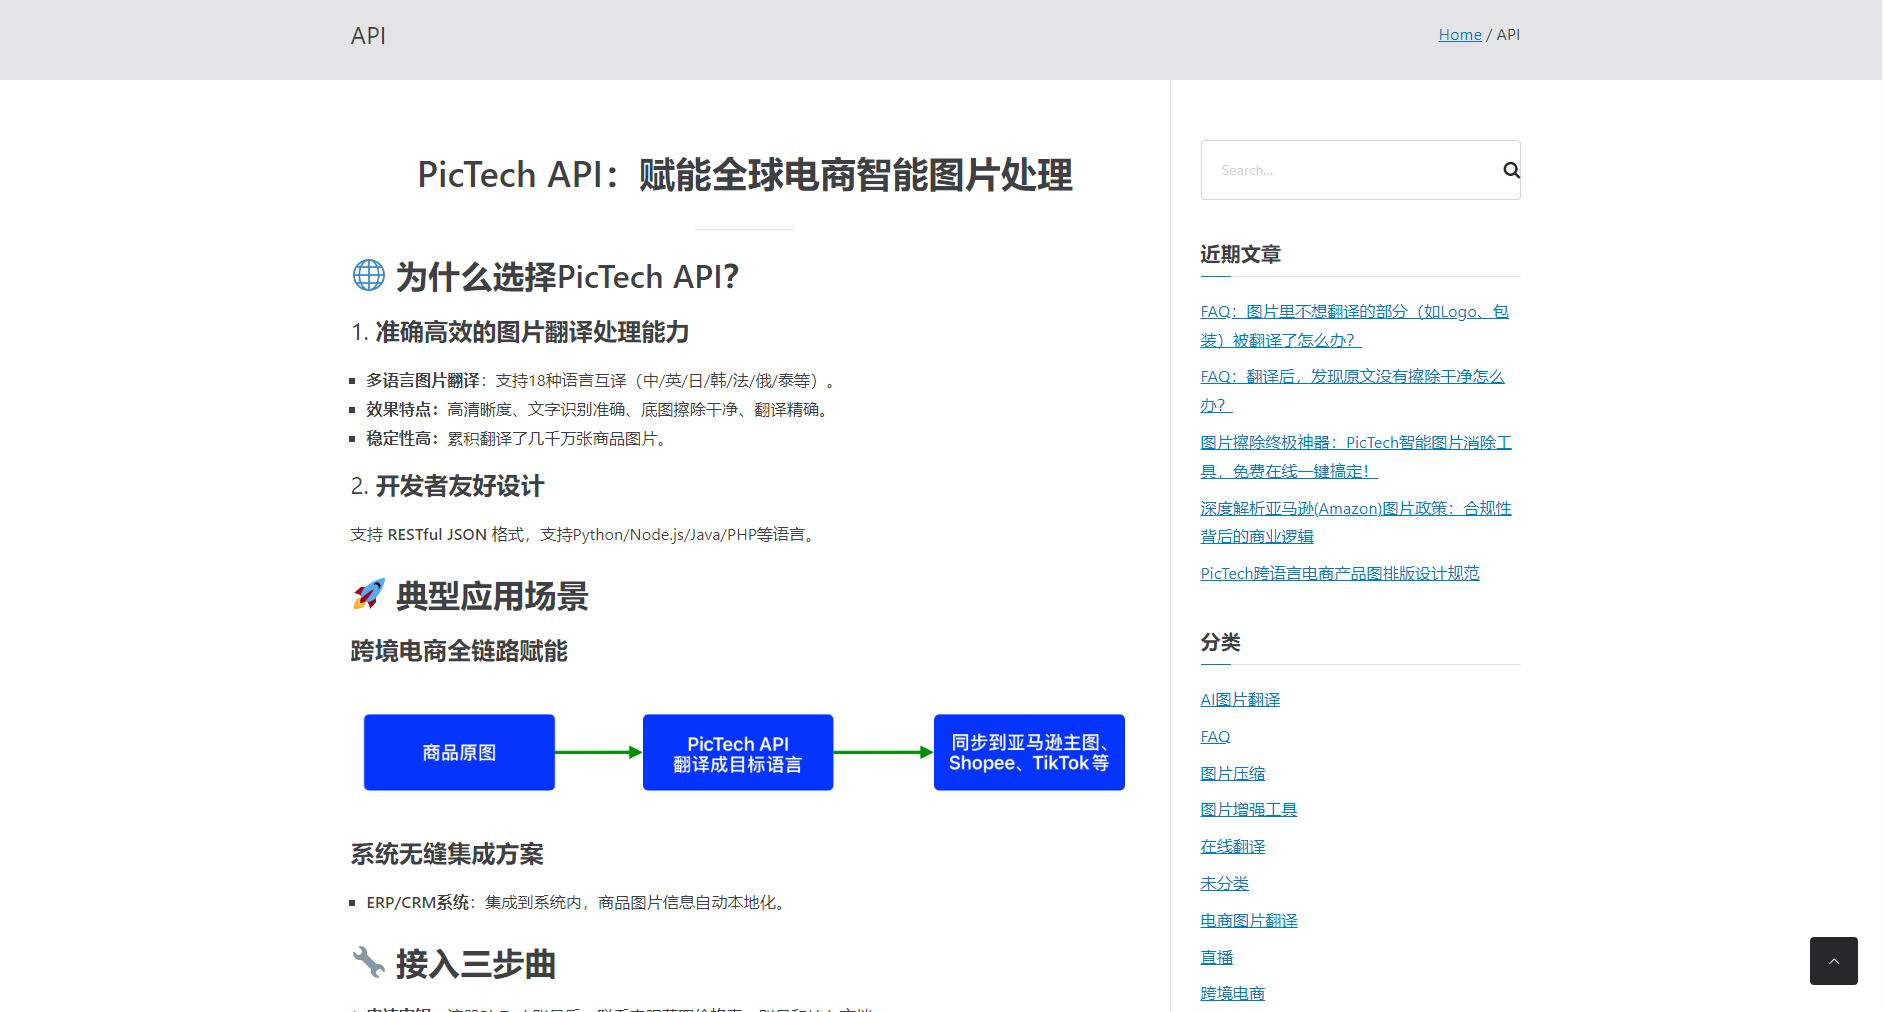1884x1012 pixels.
Task: Click the PicTech API 翻译成目标语言 box
Action: click(738, 752)
